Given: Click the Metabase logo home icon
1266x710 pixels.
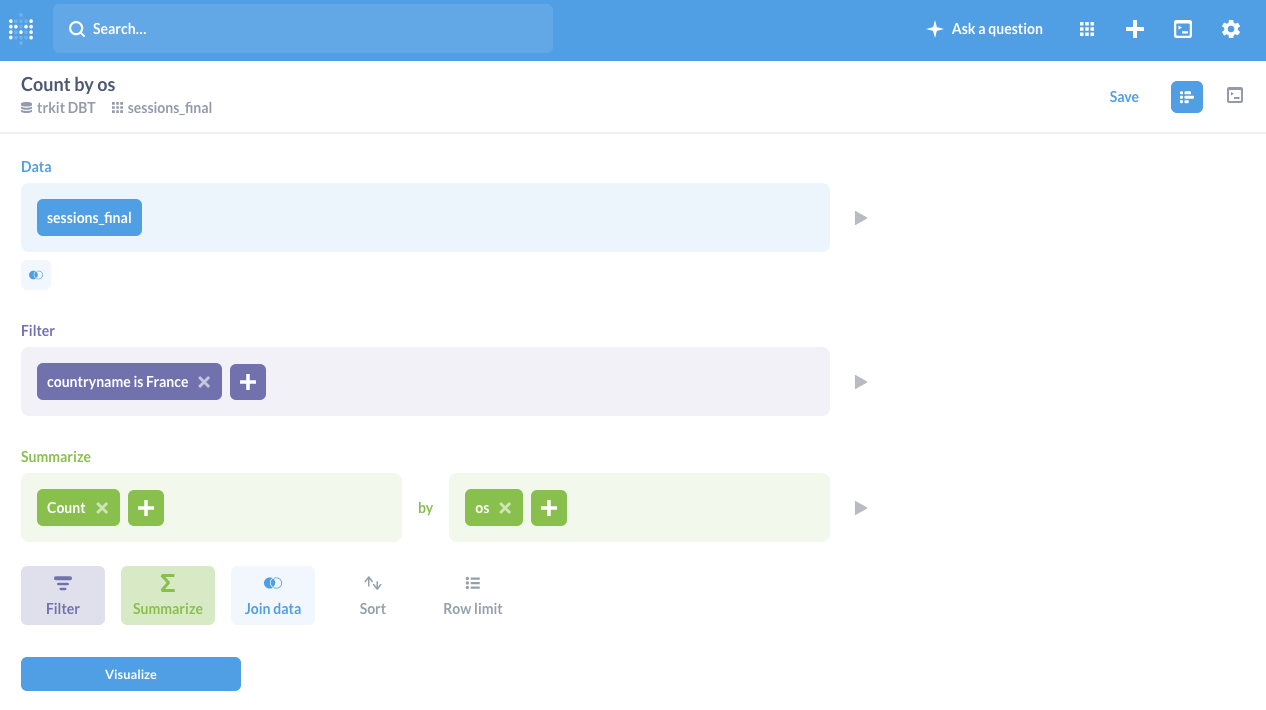Looking at the screenshot, I should click(21, 29).
